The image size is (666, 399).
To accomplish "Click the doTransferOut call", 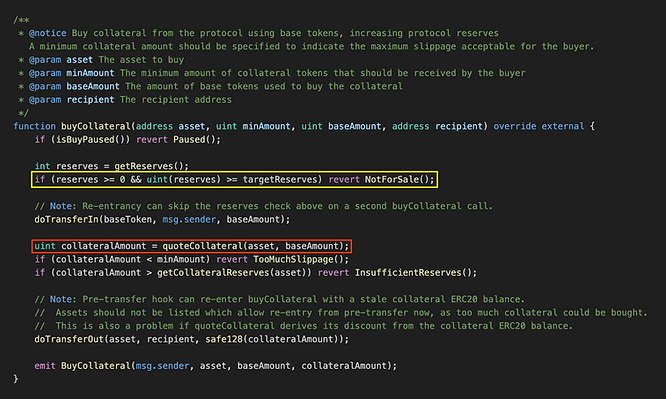I will (192, 339).
